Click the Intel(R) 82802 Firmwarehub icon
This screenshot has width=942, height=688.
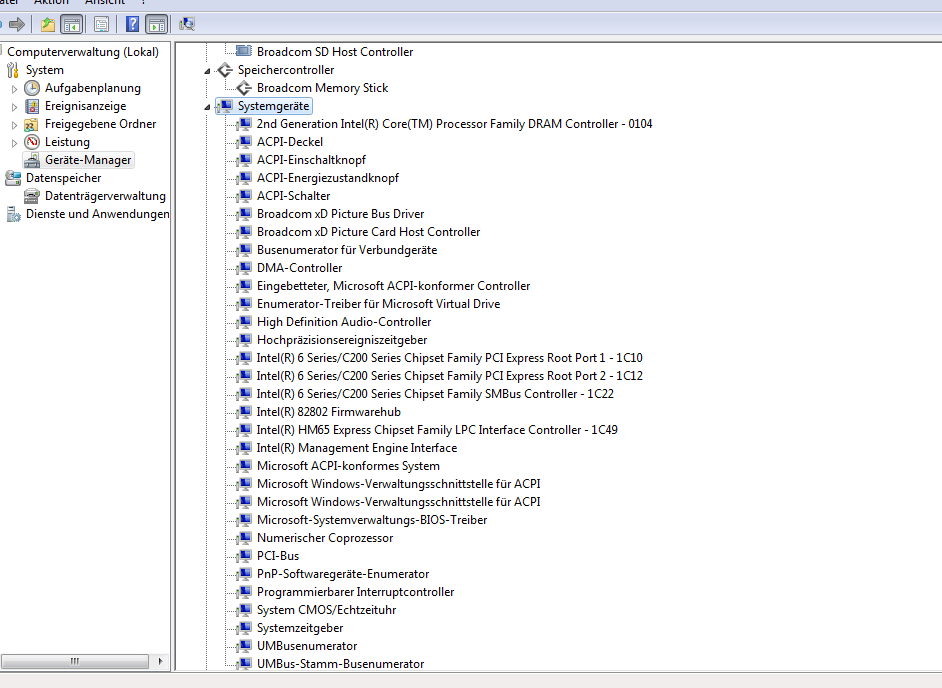click(x=243, y=412)
